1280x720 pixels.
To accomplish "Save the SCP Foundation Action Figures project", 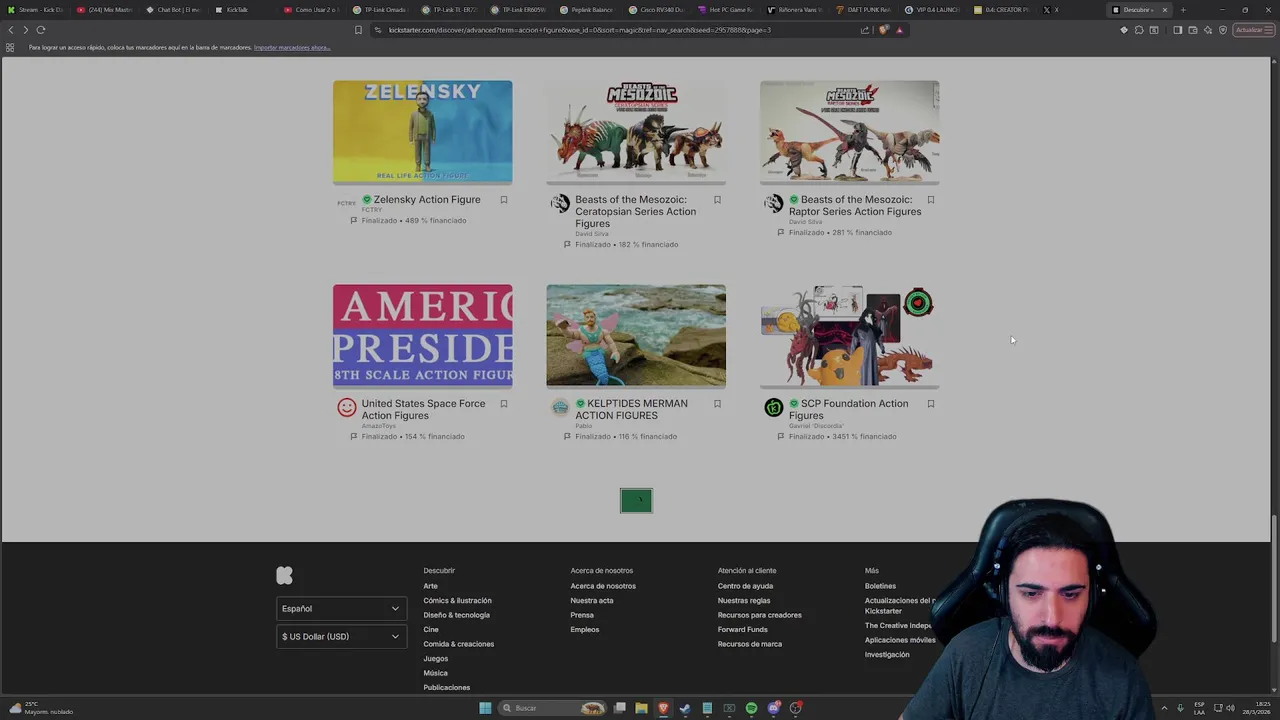I will point(931,404).
